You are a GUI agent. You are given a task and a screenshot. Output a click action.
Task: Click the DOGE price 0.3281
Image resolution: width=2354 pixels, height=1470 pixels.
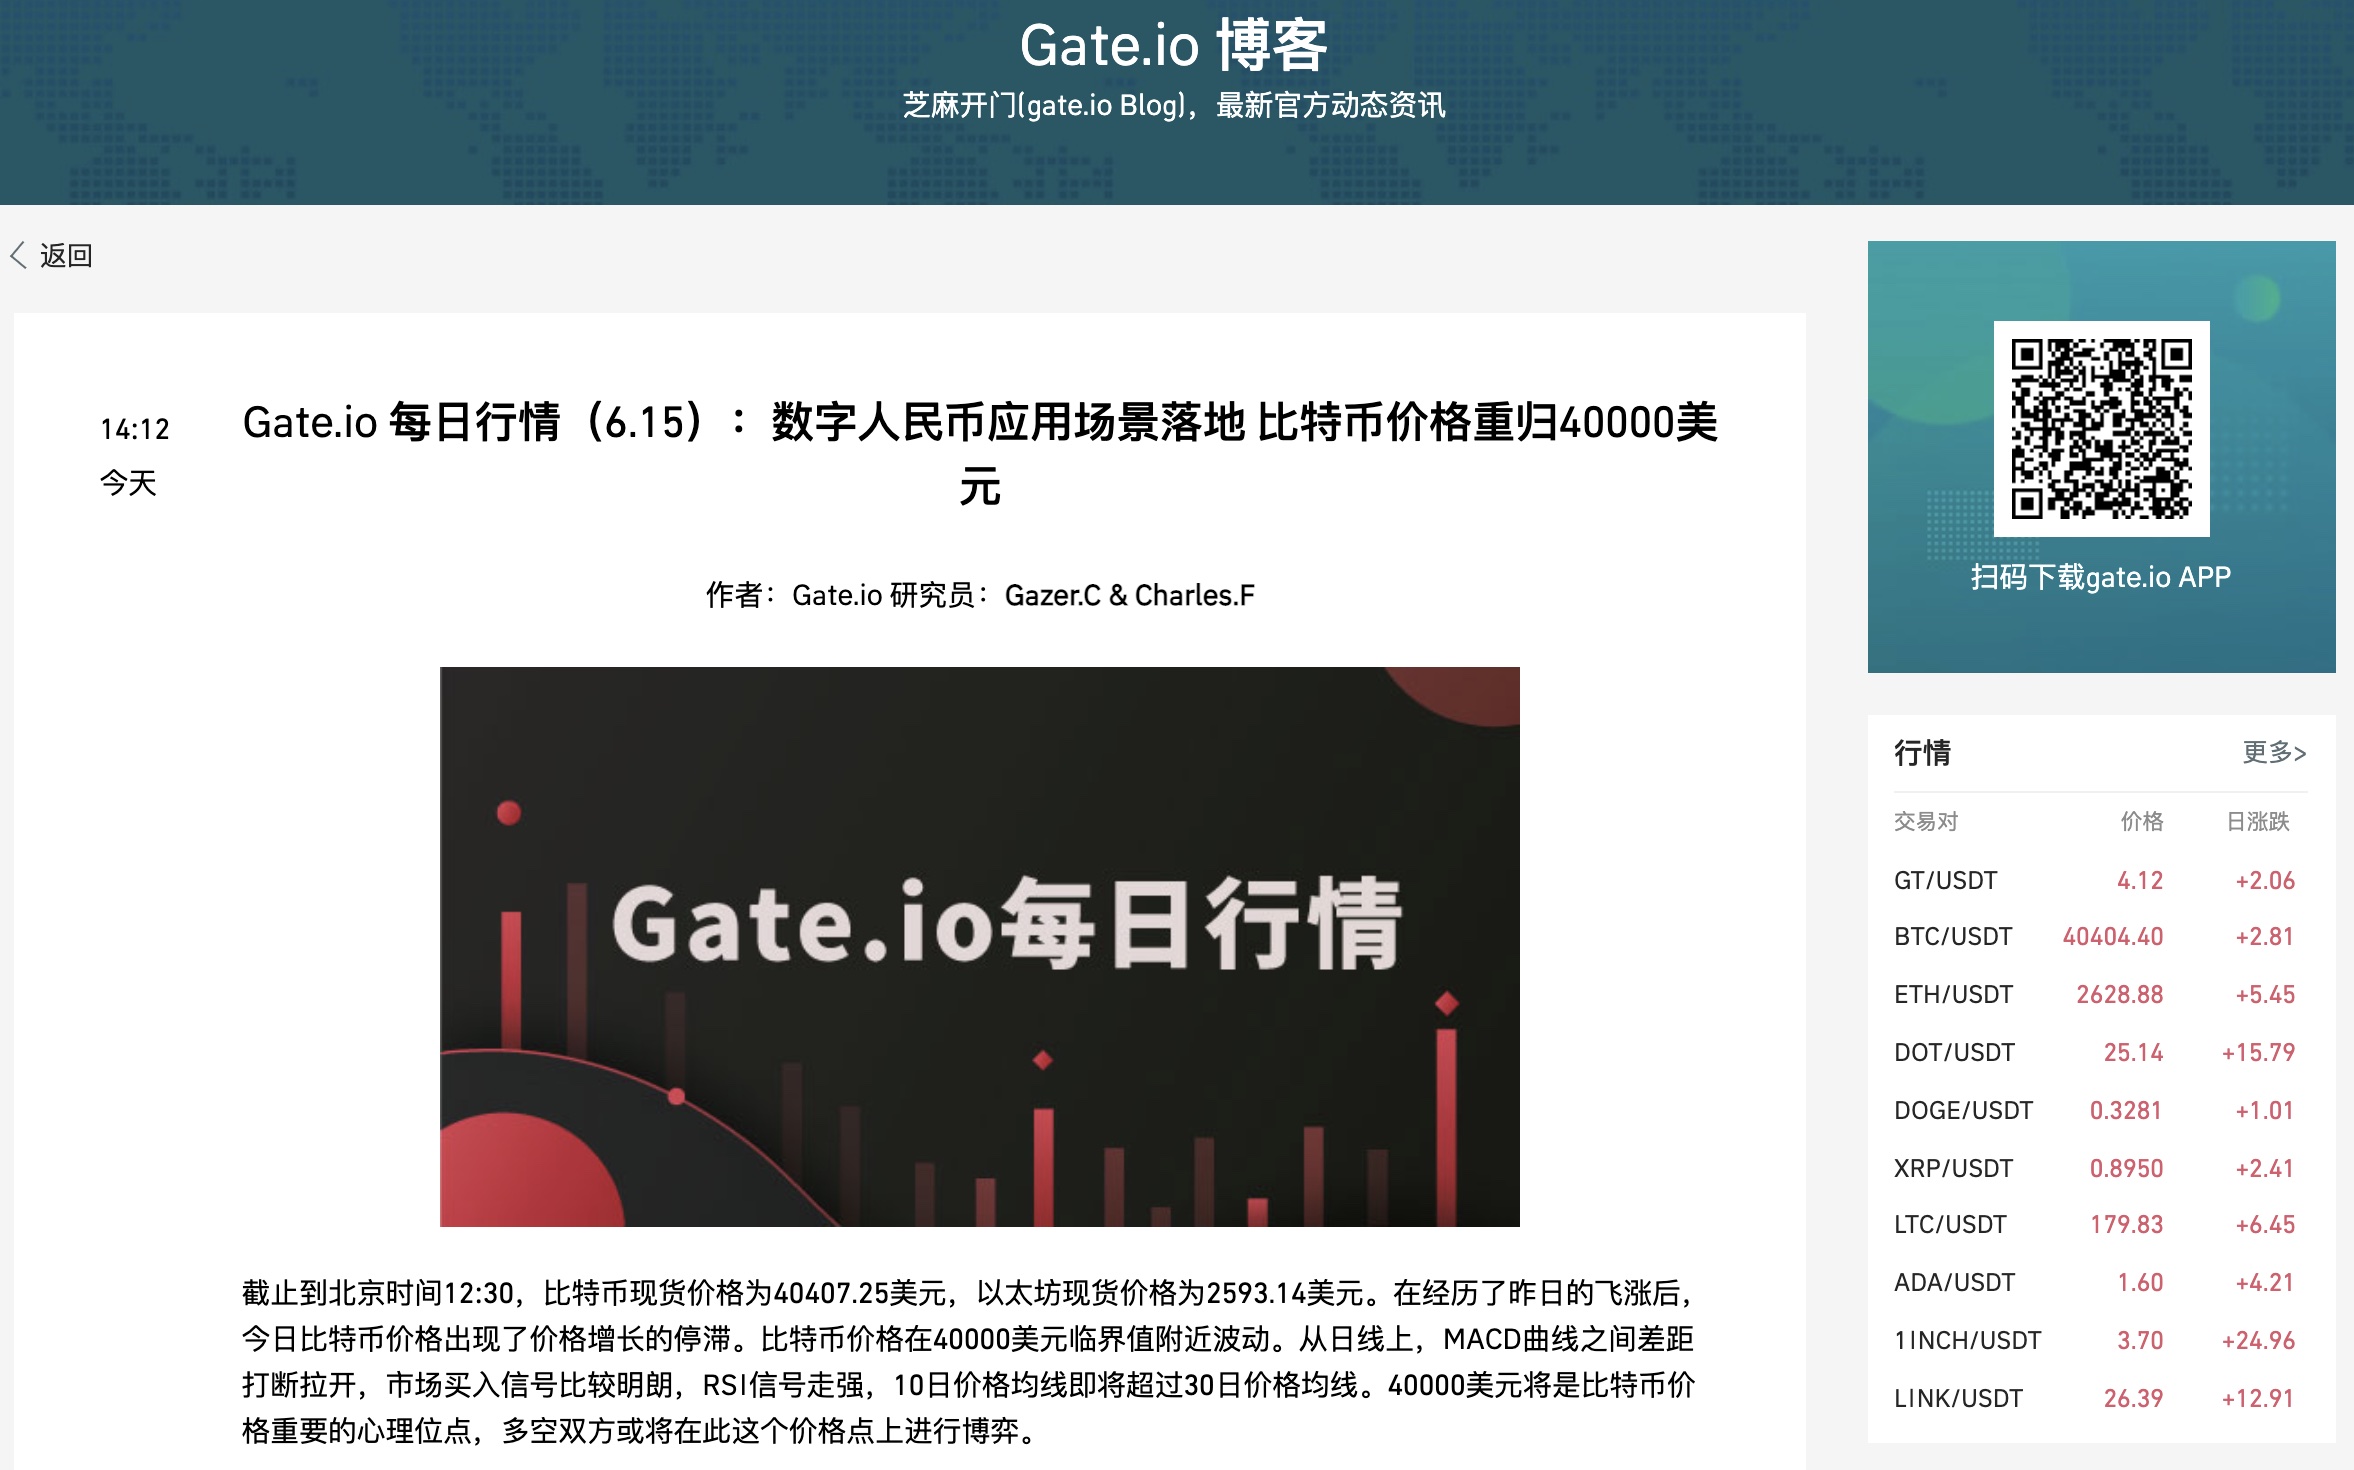[x=2126, y=1110]
